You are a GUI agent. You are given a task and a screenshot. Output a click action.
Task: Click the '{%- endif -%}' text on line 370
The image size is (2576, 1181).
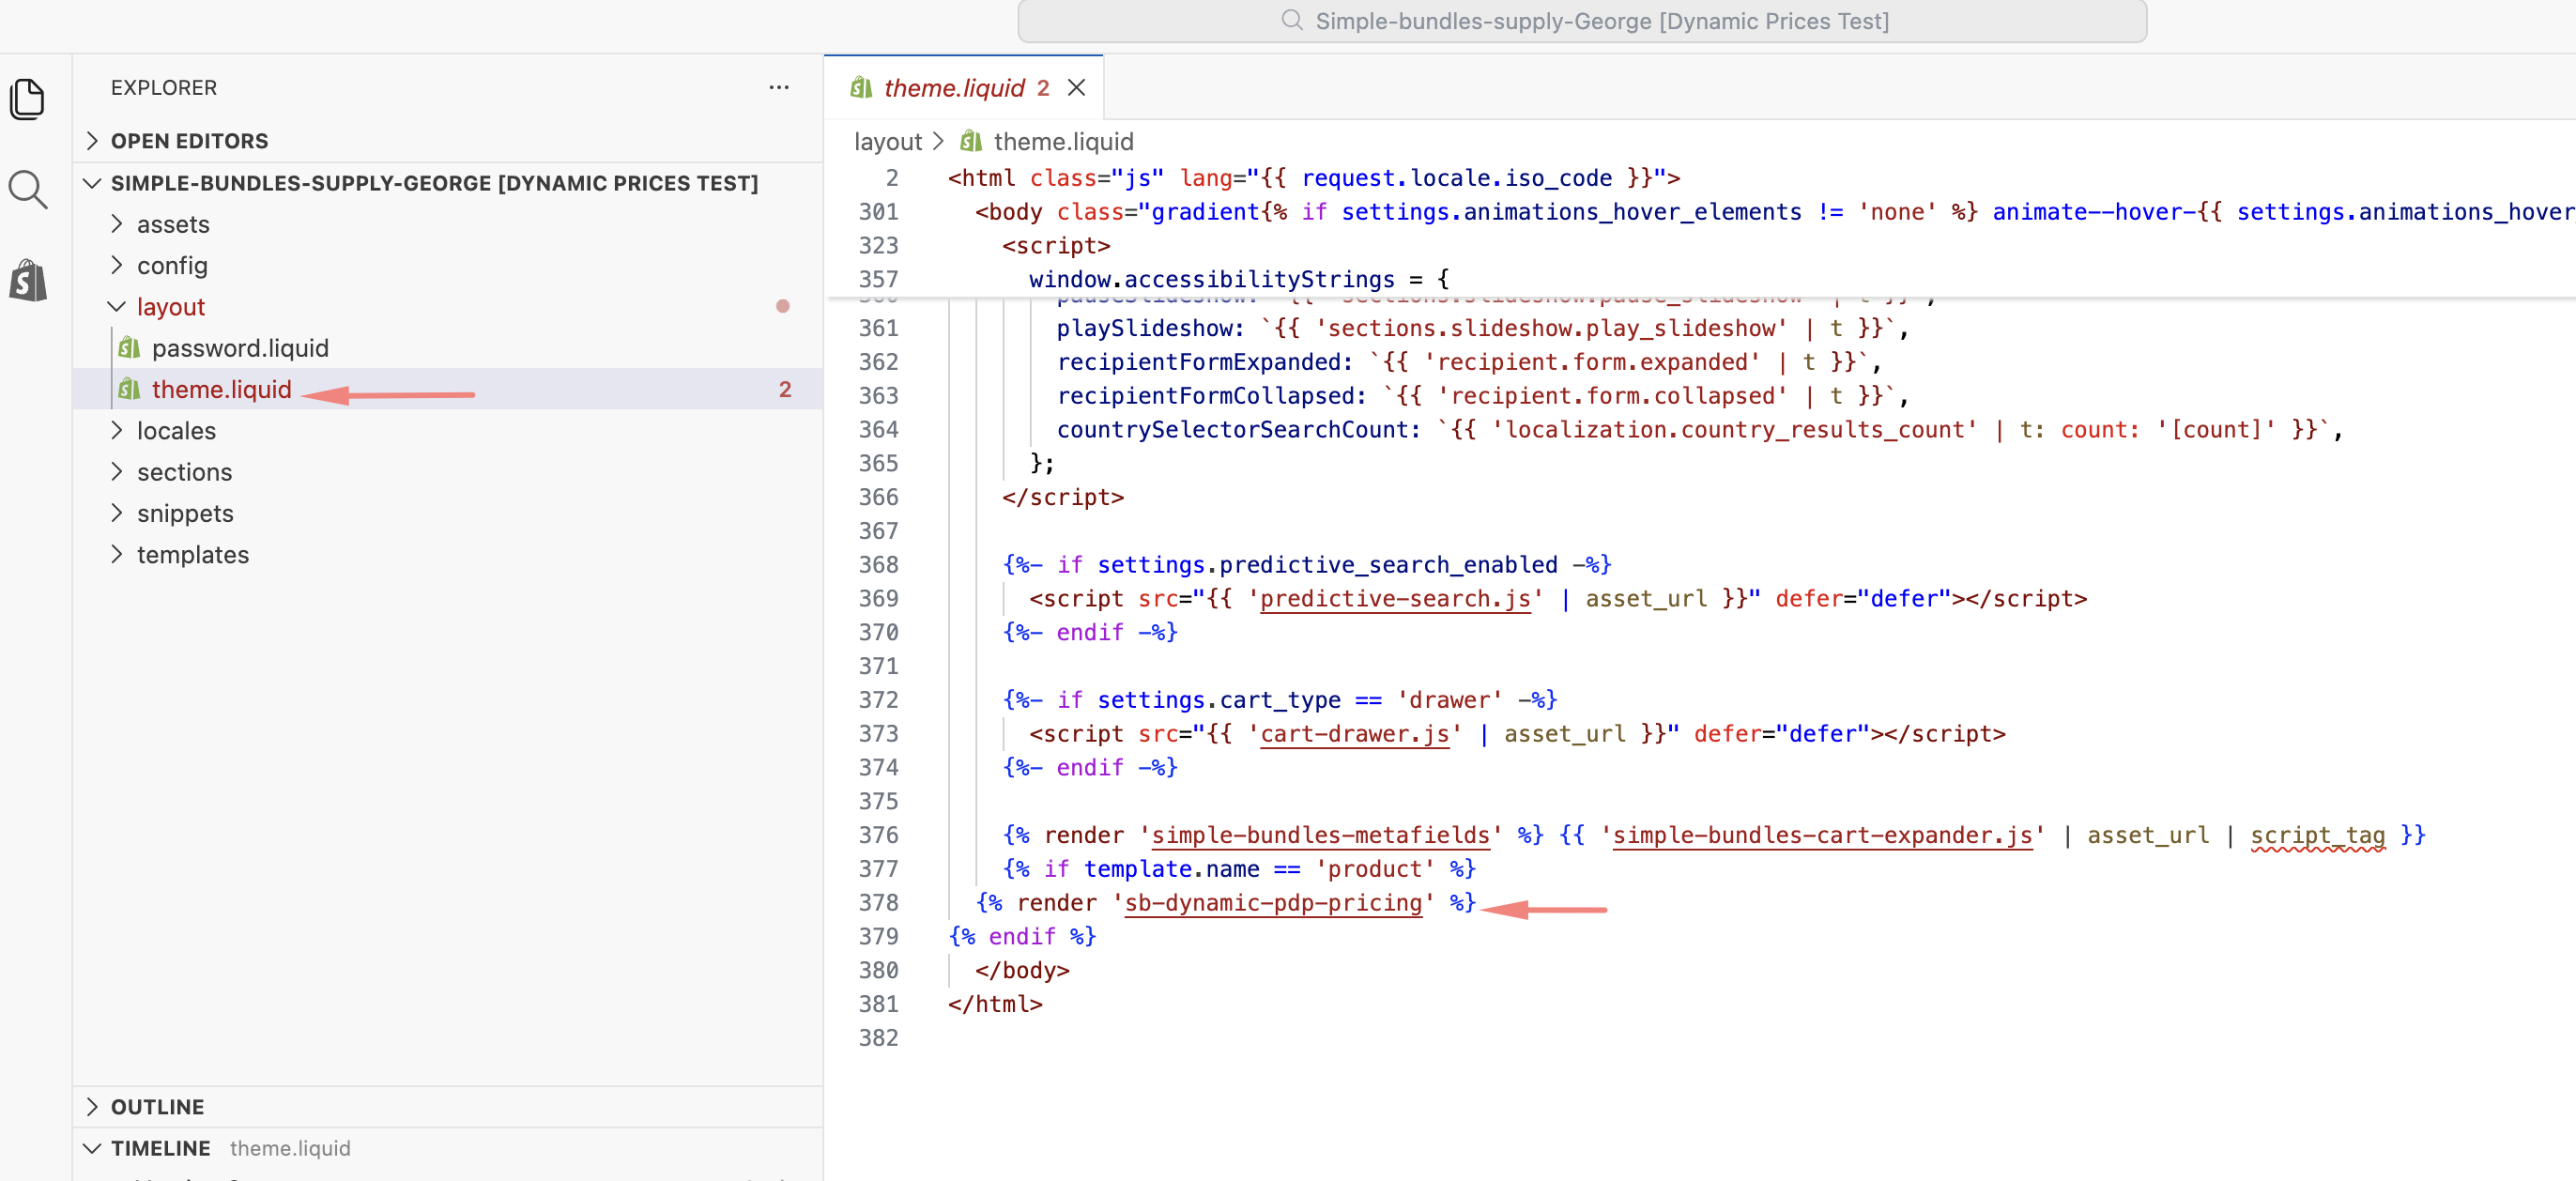pyautogui.click(x=1090, y=633)
